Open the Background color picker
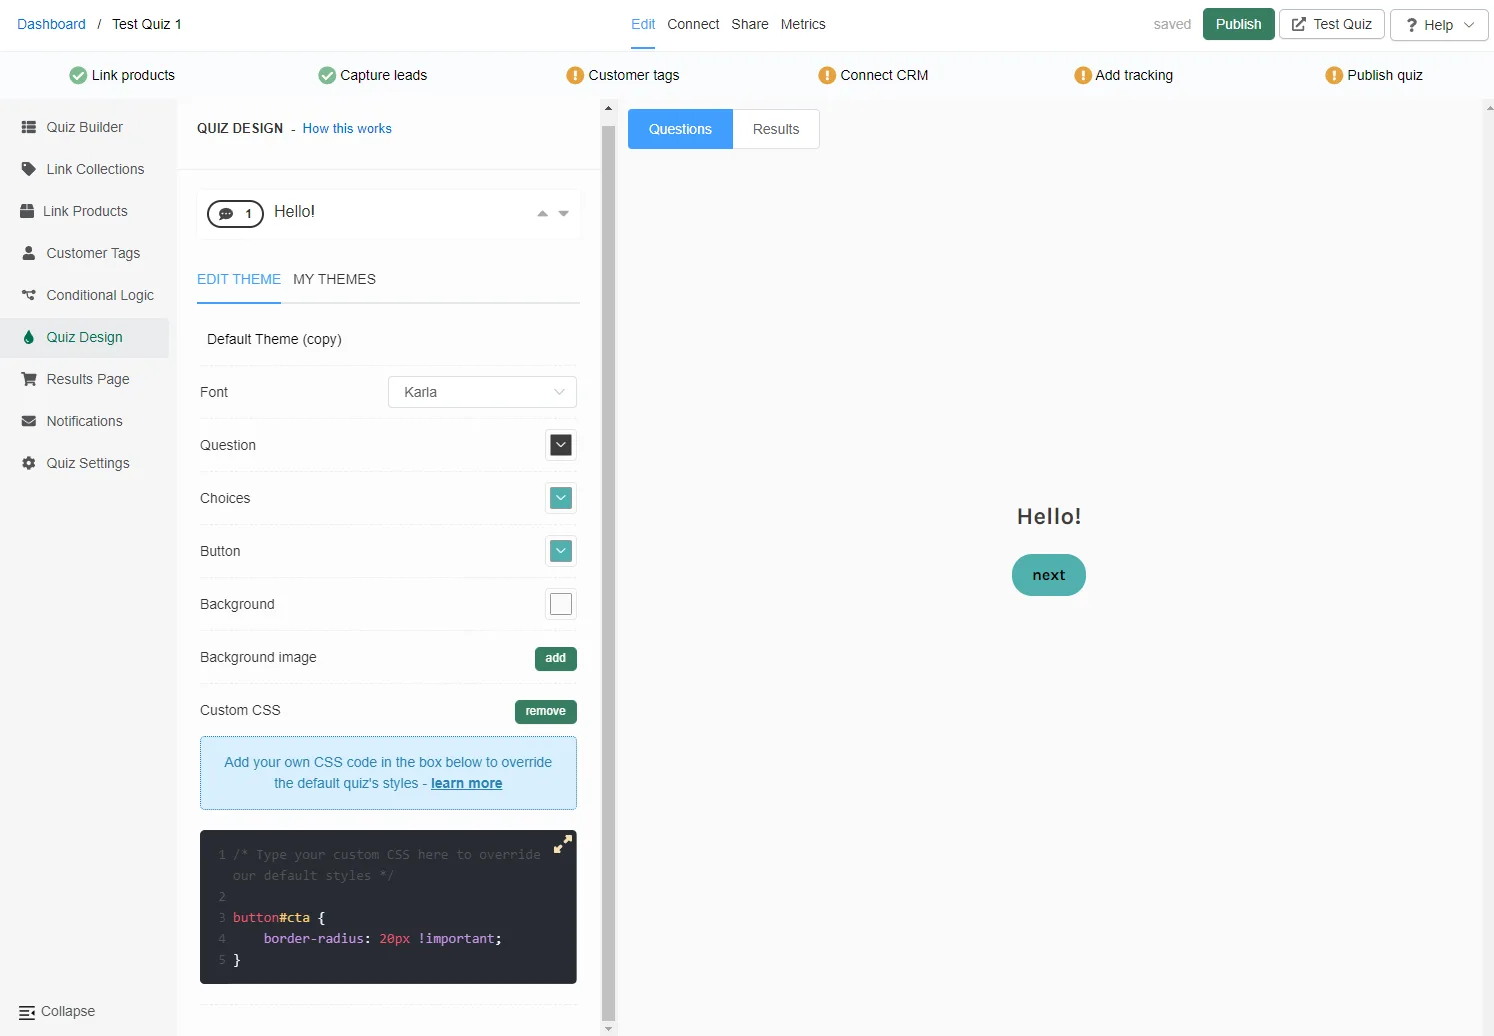 click(561, 604)
